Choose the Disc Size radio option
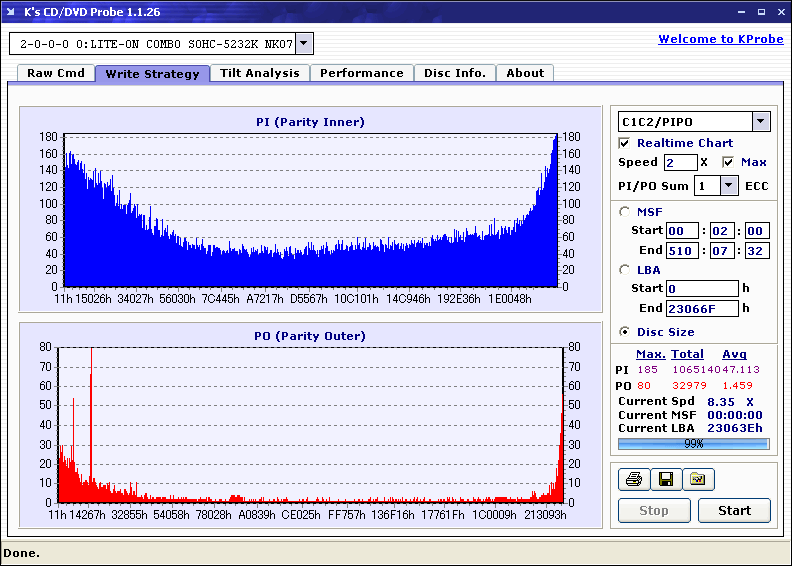Viewport: 792px width, 566px height. [x=625, y=332]
